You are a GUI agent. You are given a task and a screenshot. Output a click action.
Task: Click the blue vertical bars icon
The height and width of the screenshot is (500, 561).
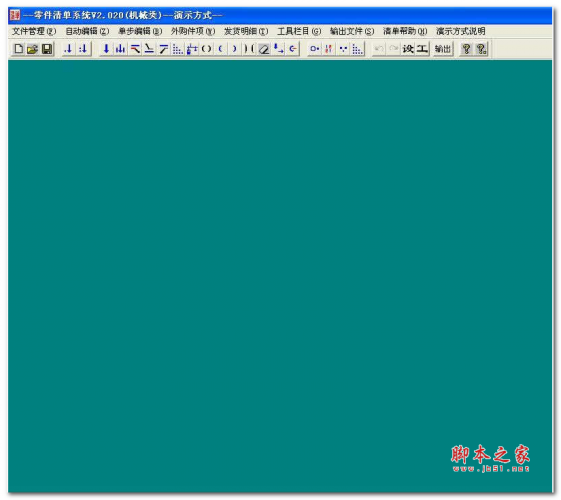pos(120,49)
